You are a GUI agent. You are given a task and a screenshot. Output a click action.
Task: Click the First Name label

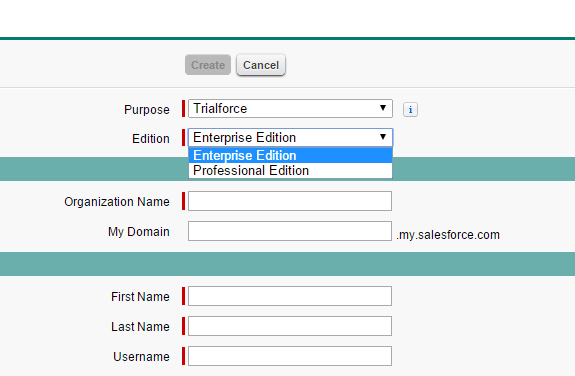click(x=140, y=297)
